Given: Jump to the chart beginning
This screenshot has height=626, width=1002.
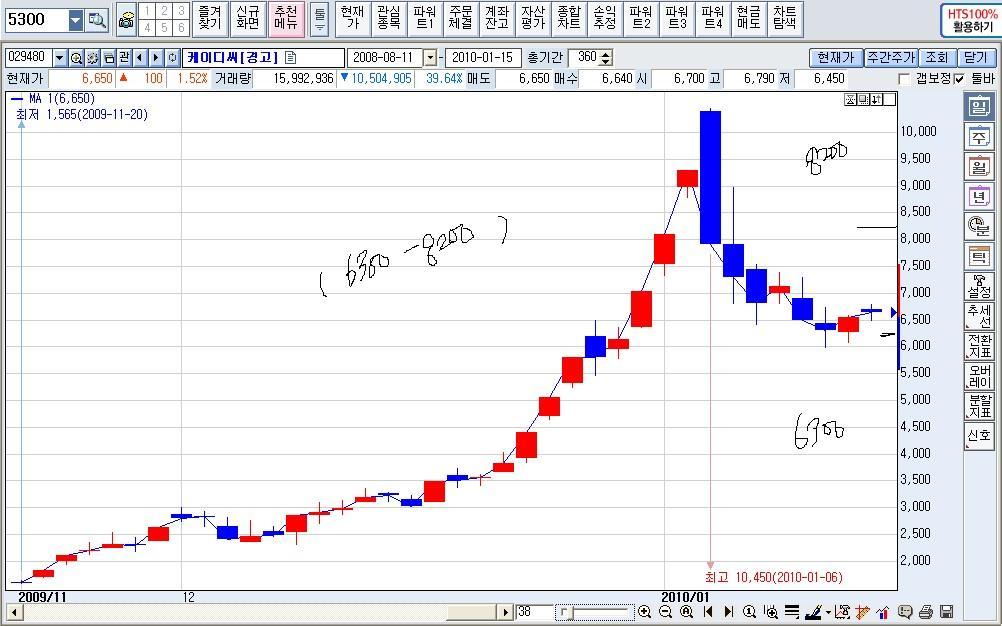Looking at the screenshot, I should click(x=709, y=612).
